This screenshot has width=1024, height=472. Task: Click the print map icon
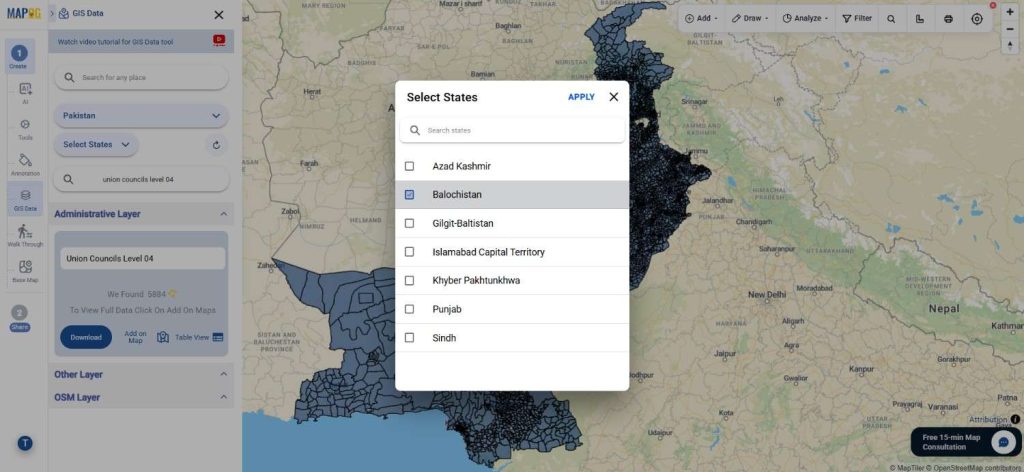[x=948, y=19]
